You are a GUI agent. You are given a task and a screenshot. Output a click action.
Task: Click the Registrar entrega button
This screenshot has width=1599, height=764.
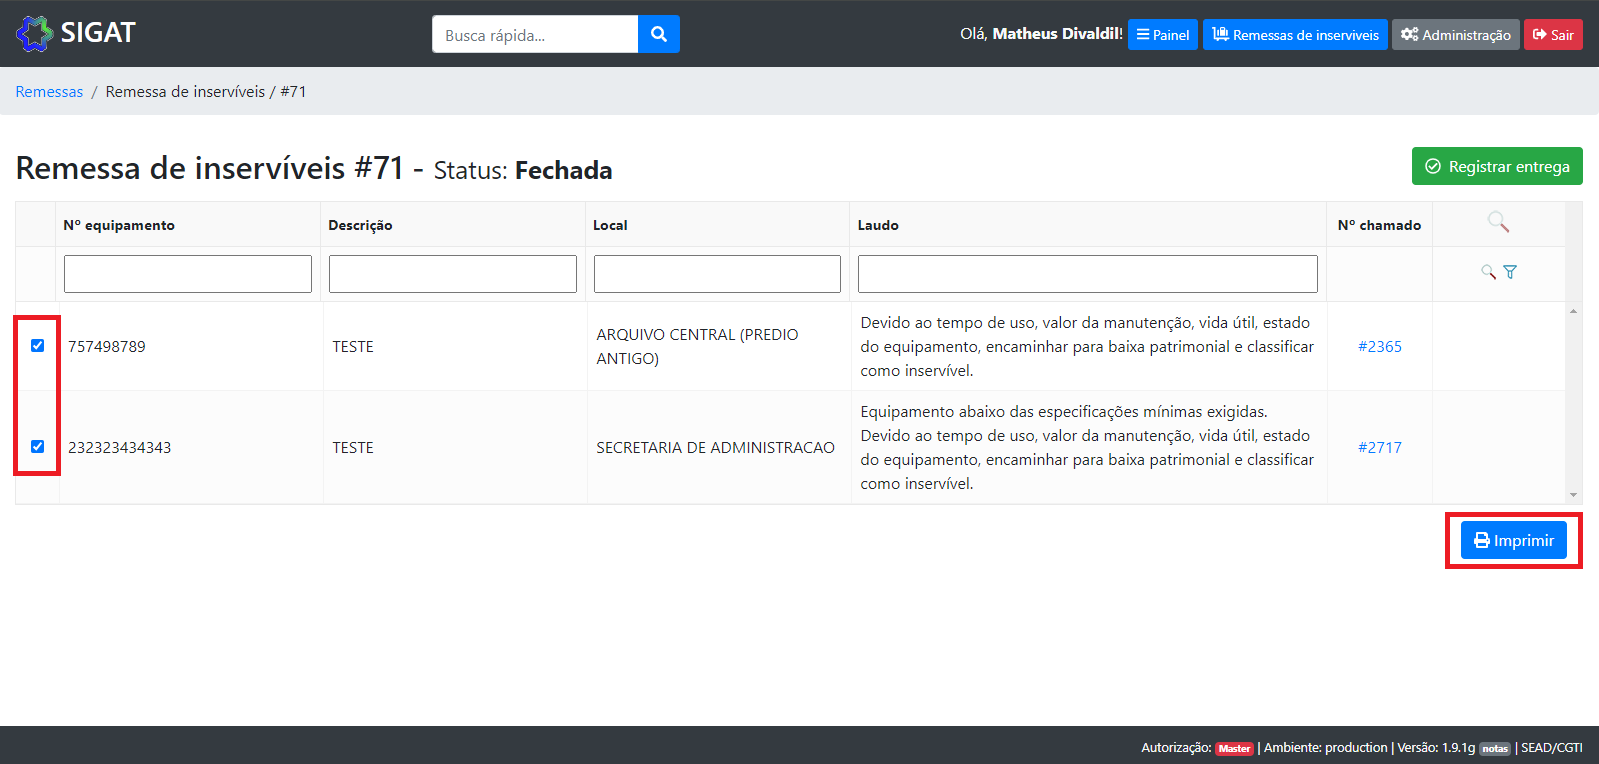(1497, 166)
